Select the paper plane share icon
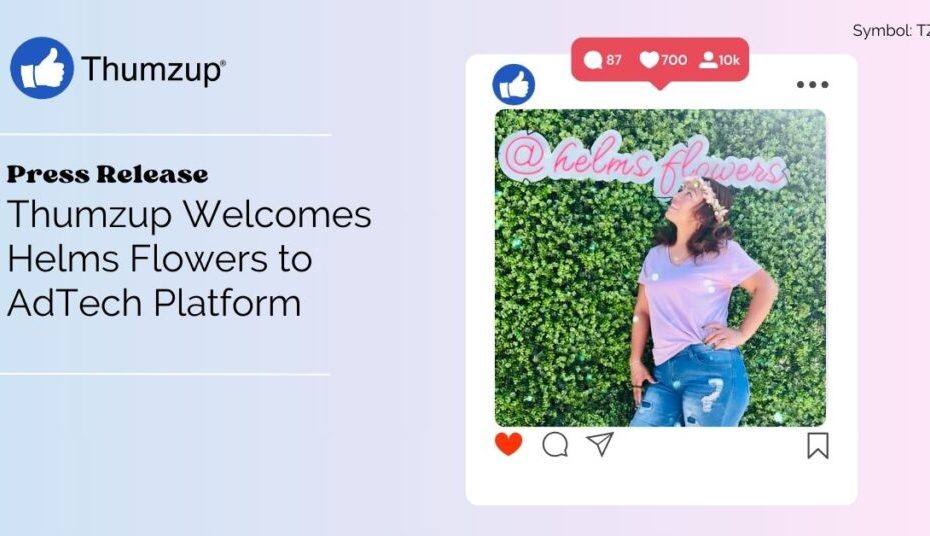This screenshot has width=930, height=536. click(600, 444)
